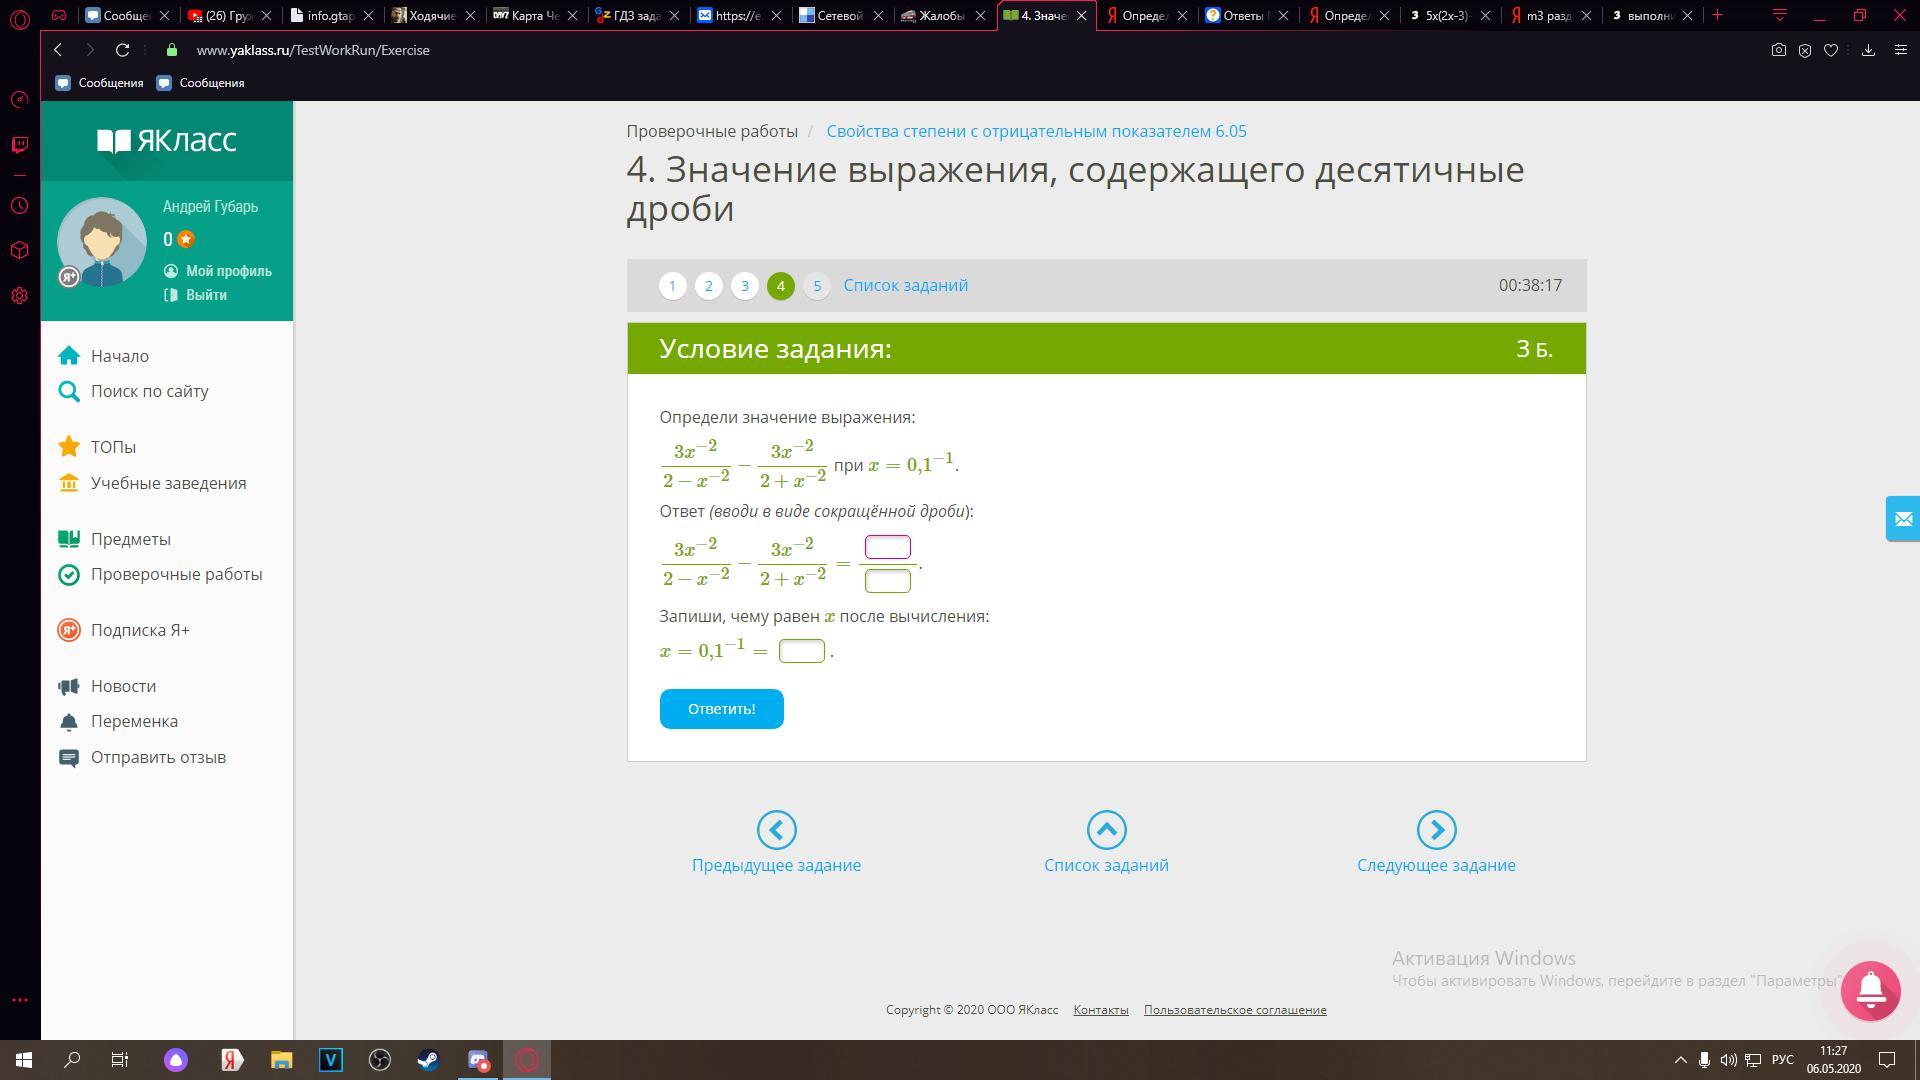This screenshot has height=1080, width=1920.
Task: Click the bookmark heart icon
Action: [x=1830, y=50]
